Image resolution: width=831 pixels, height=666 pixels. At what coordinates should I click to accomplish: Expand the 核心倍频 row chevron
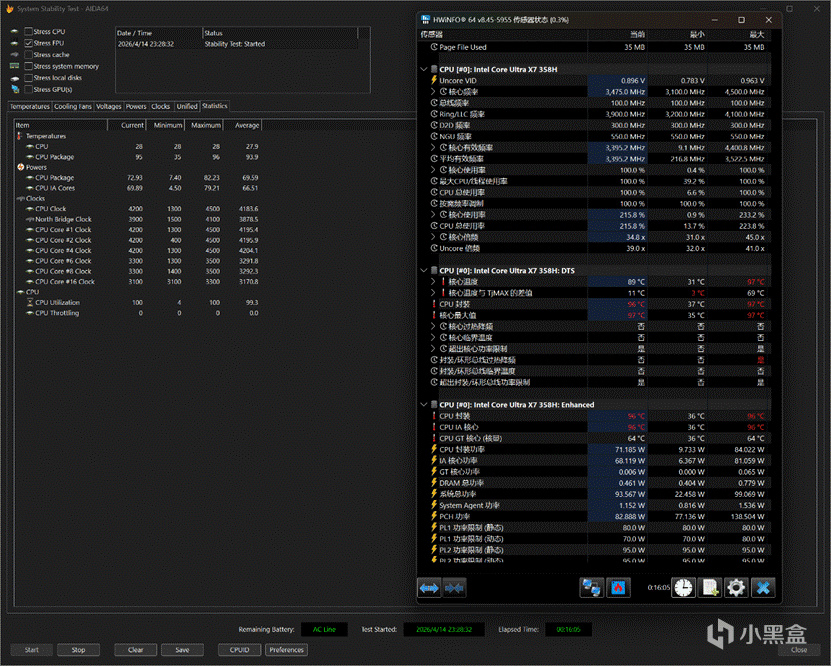click(433, 237)
